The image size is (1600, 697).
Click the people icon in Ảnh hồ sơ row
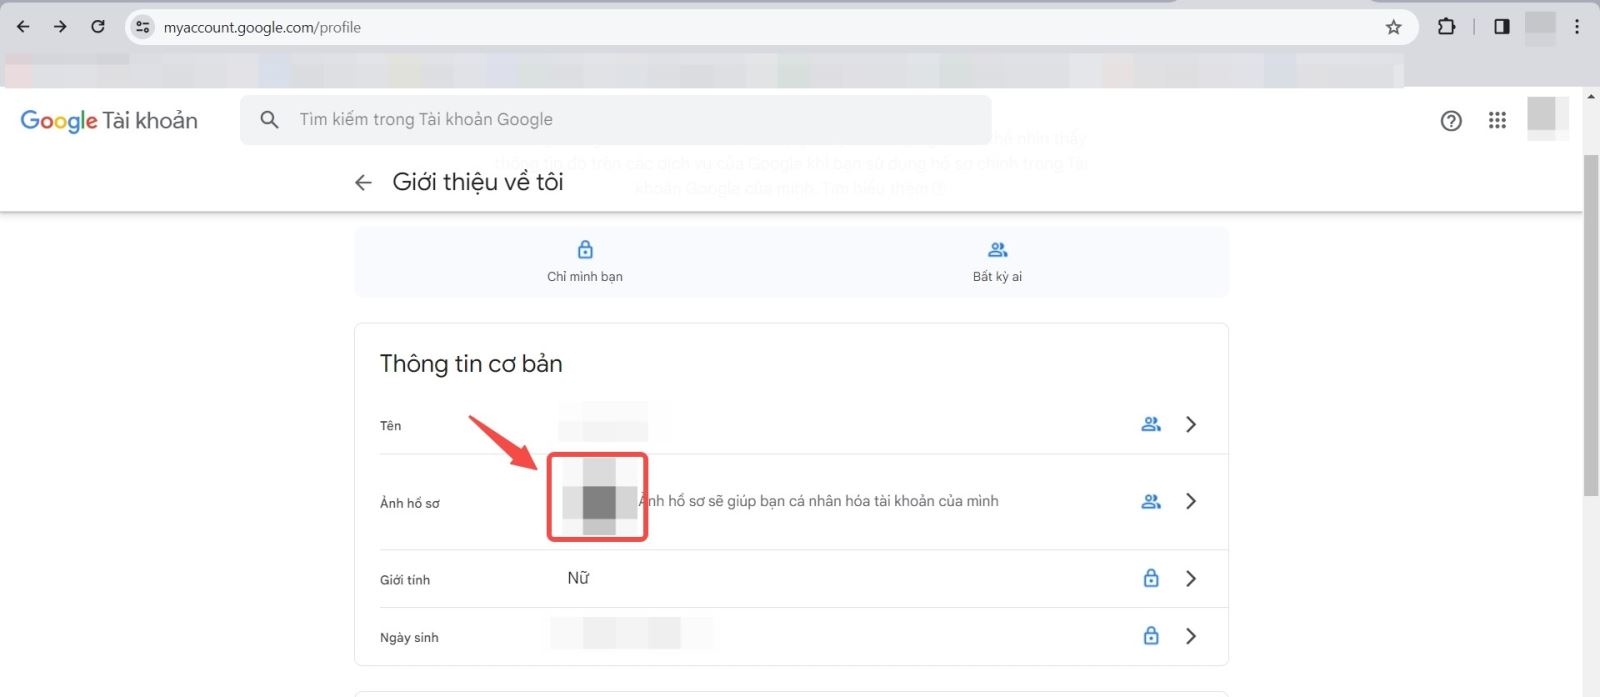tap(1151, 501)
